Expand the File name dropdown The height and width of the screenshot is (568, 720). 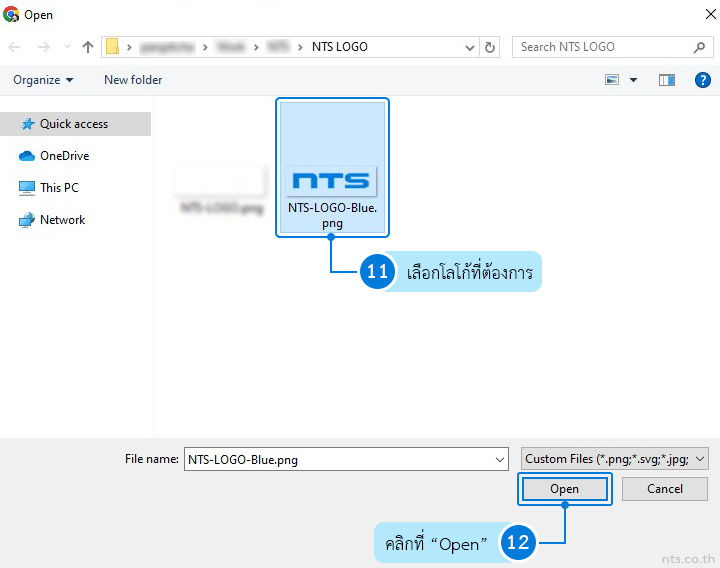(500, 460)
